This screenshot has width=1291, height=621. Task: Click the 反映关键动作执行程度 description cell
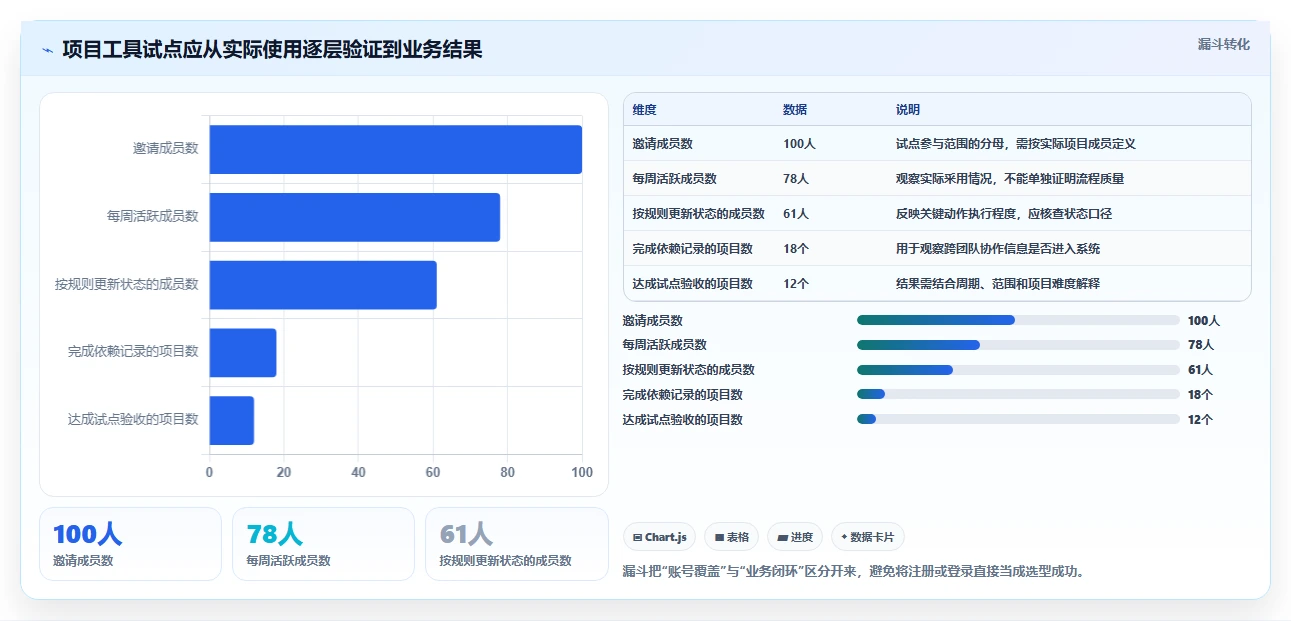pyautogui.click(x=1004, y=214)
